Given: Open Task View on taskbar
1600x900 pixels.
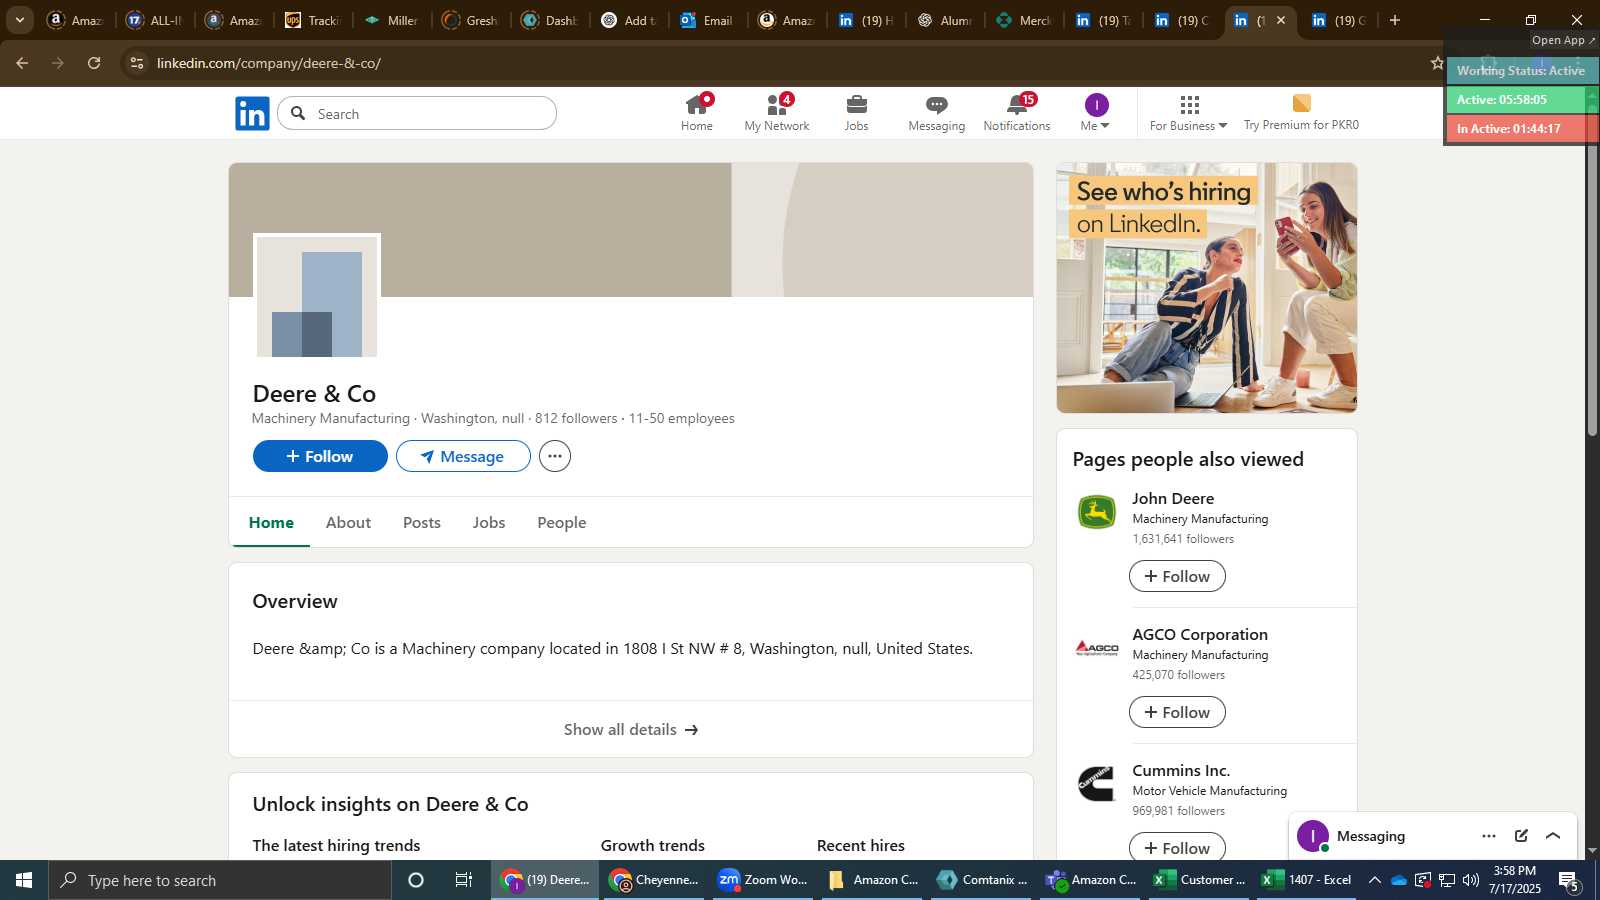Looking at the screenshot, I should [x=464, y=880].
